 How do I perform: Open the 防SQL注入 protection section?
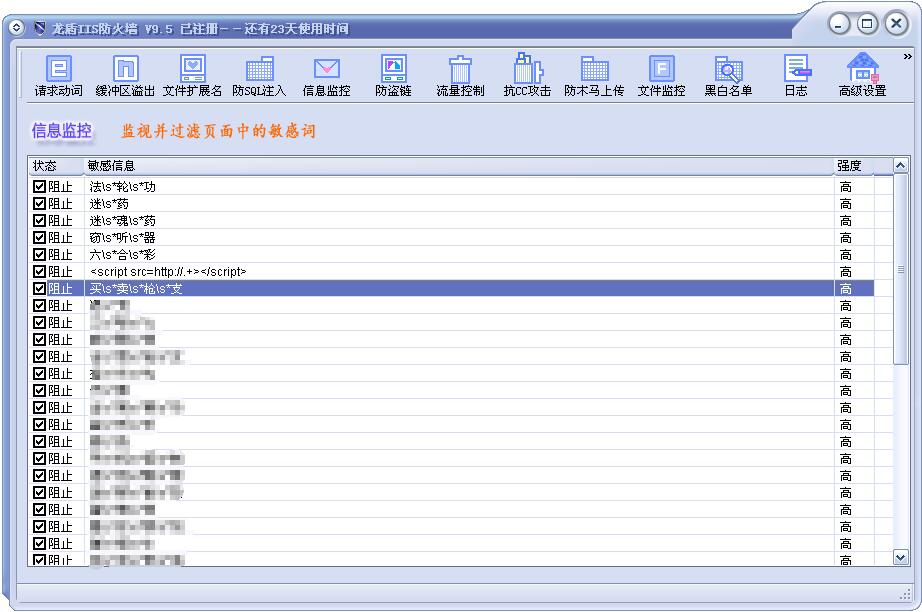259,76
